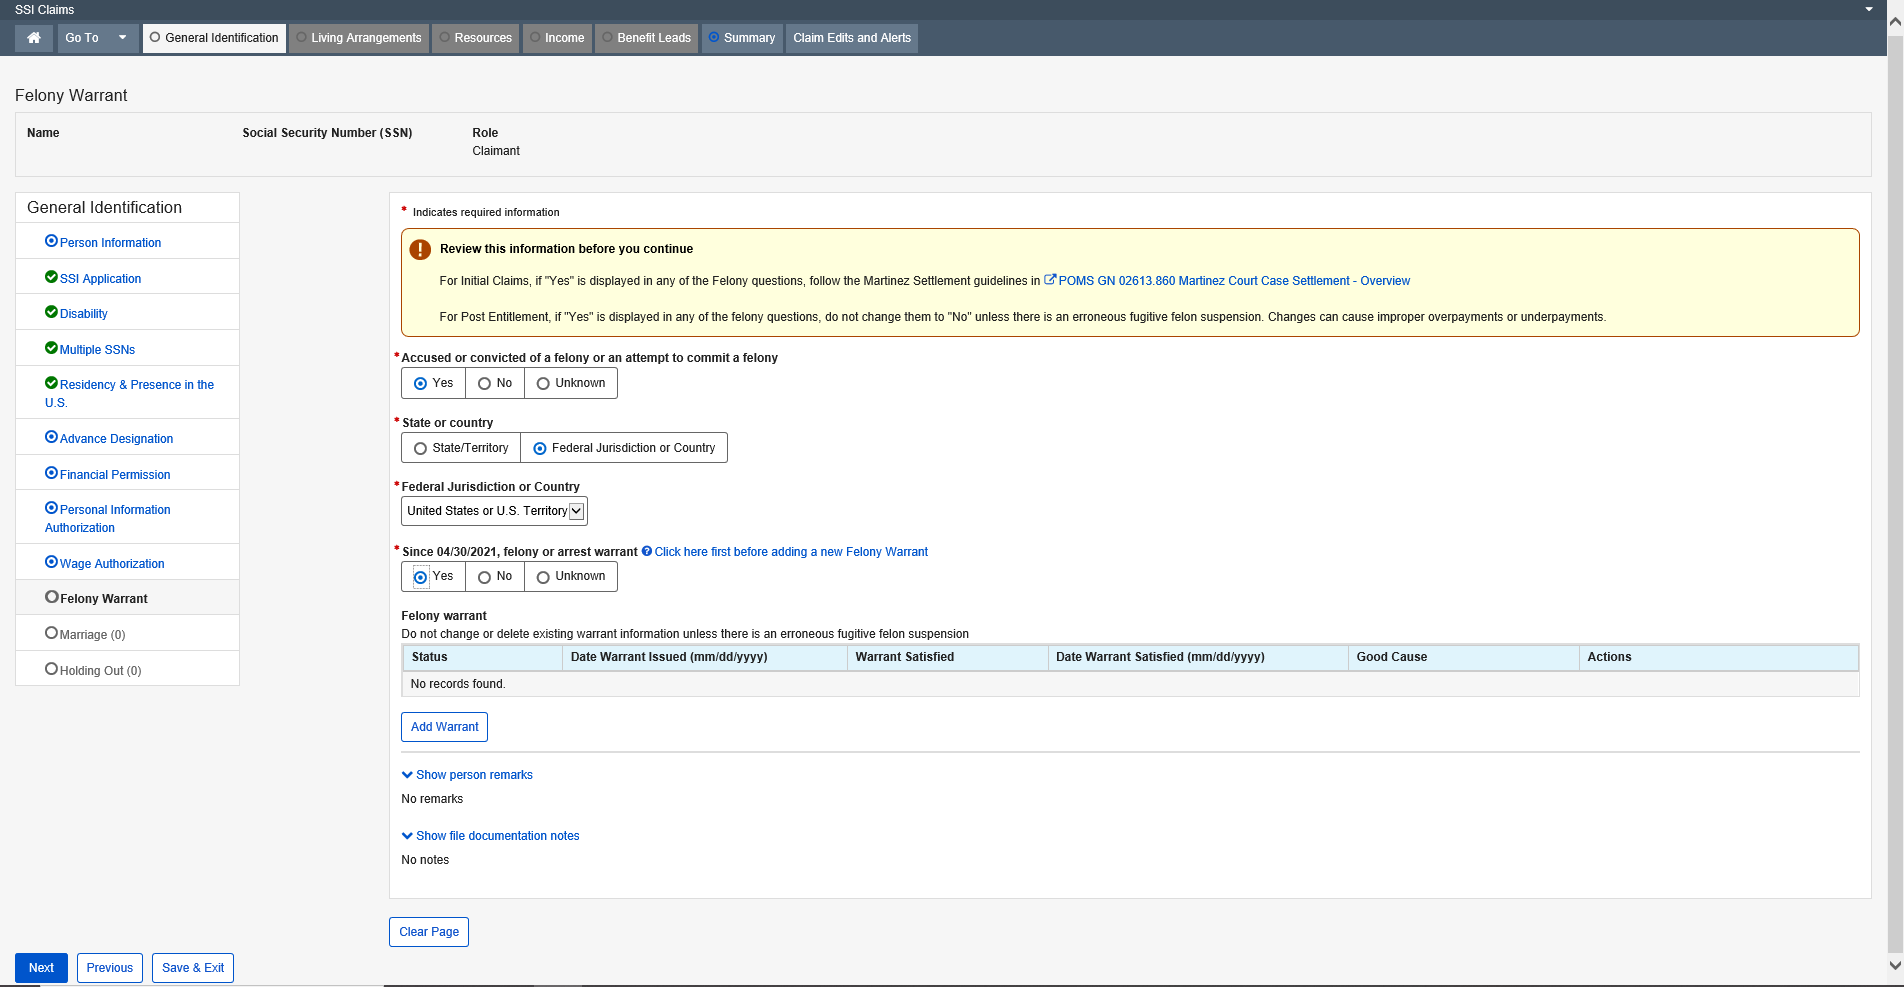Click the green checkmark icon for Disability
Image resolution: width=1904 pixels, height=987 pixels.
point(51,312)
